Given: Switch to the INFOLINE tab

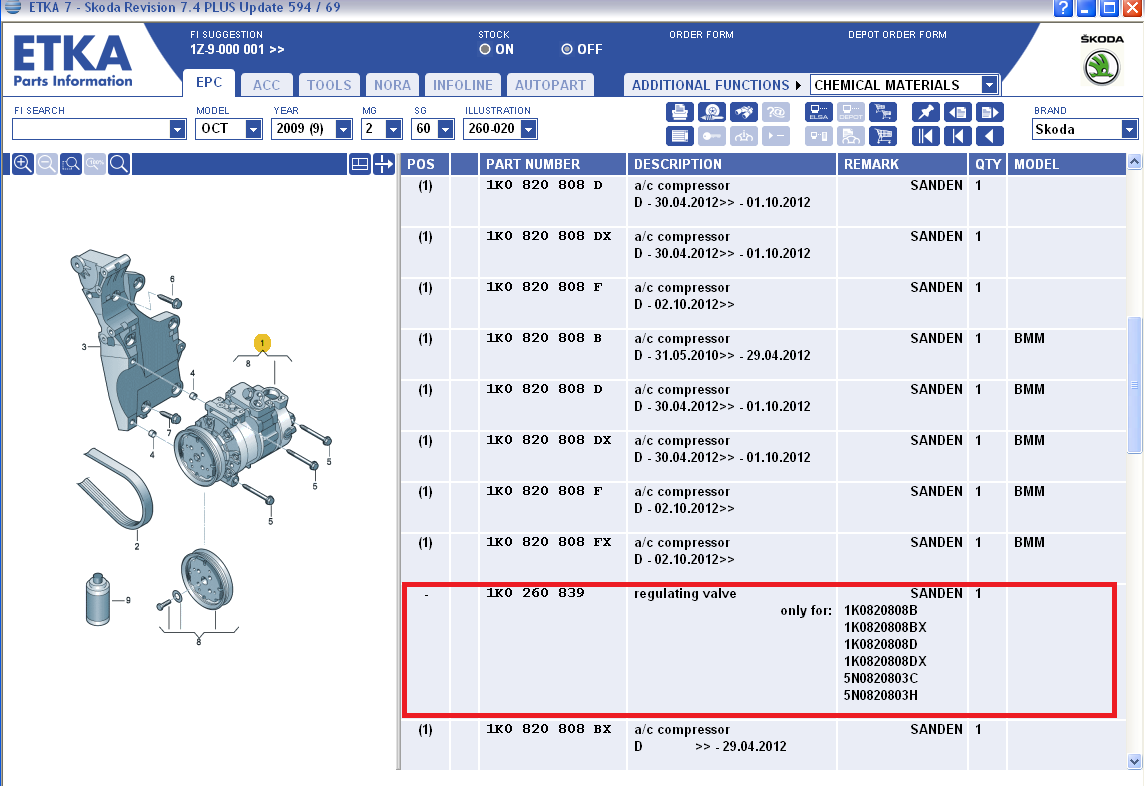Looking at the screenshot, I should click(463, 85).
